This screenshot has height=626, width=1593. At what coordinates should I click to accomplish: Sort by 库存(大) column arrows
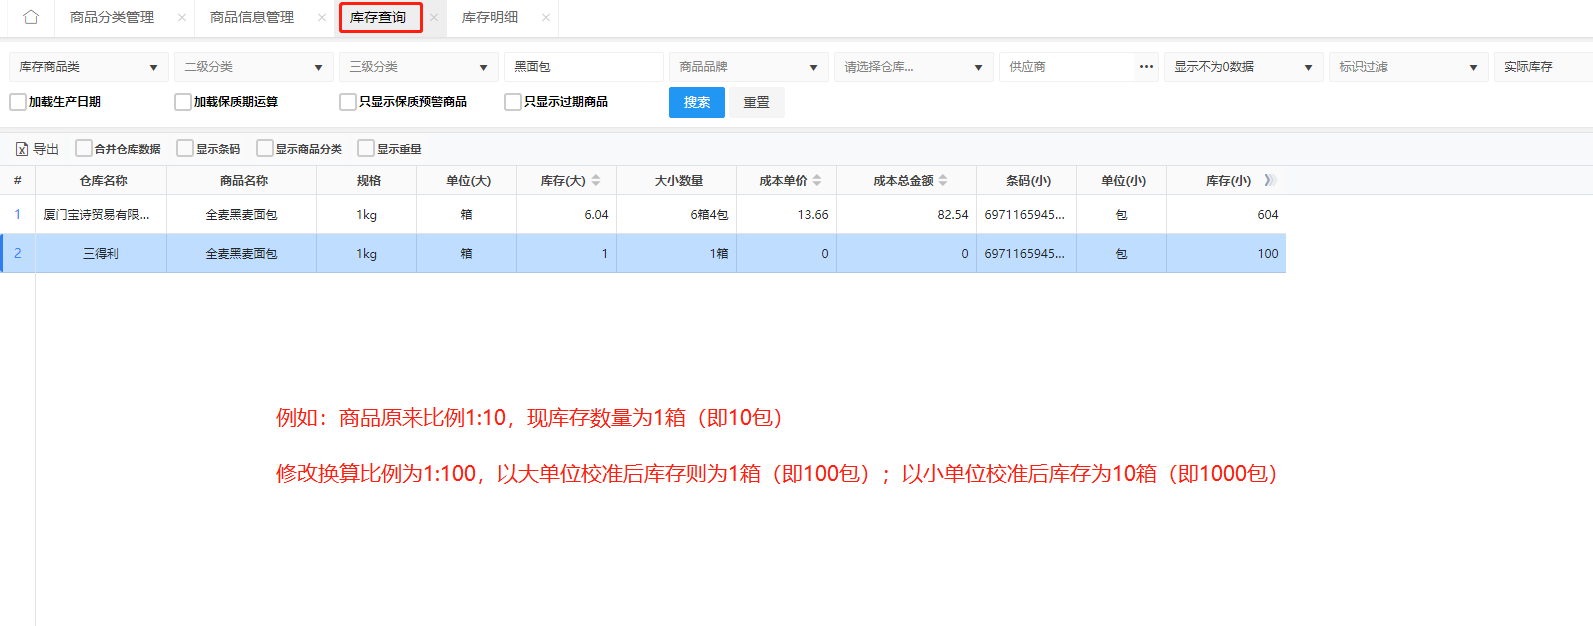(596, 181)
